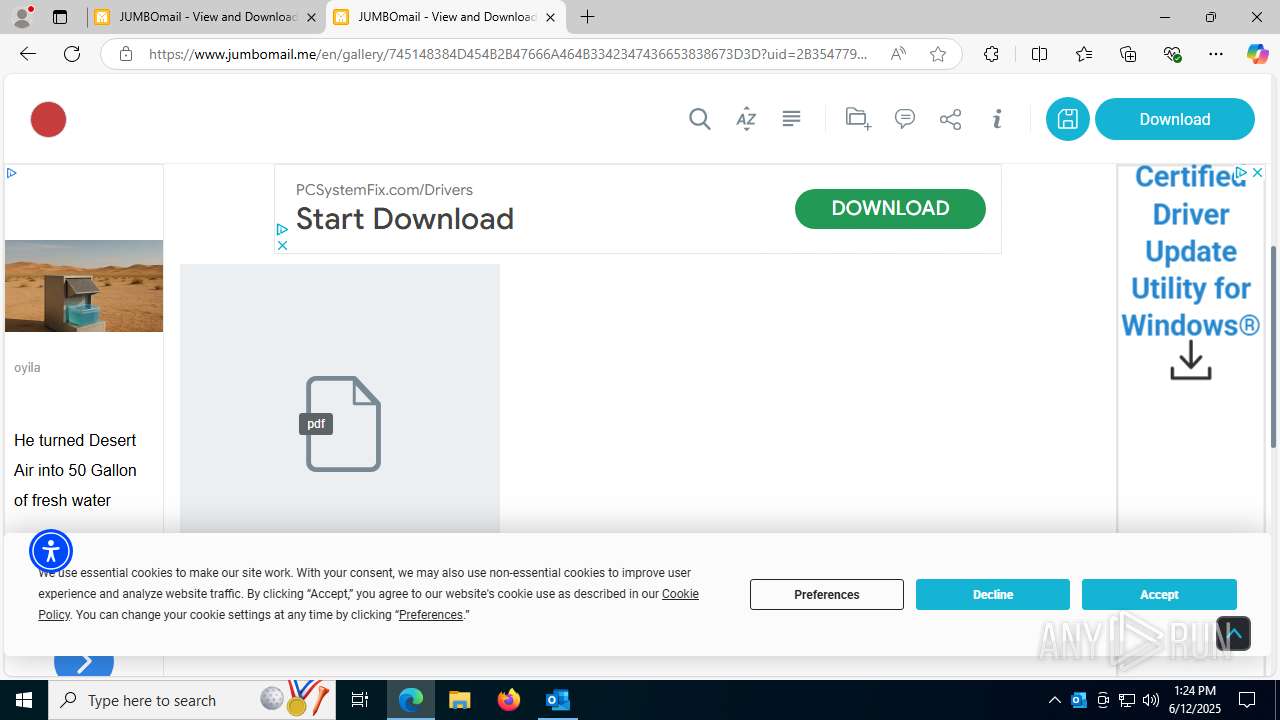The width and height of the screenshot is (1280, 720).
Task: Open the accessibility widget icon
Action: click(x=51, y=551)
